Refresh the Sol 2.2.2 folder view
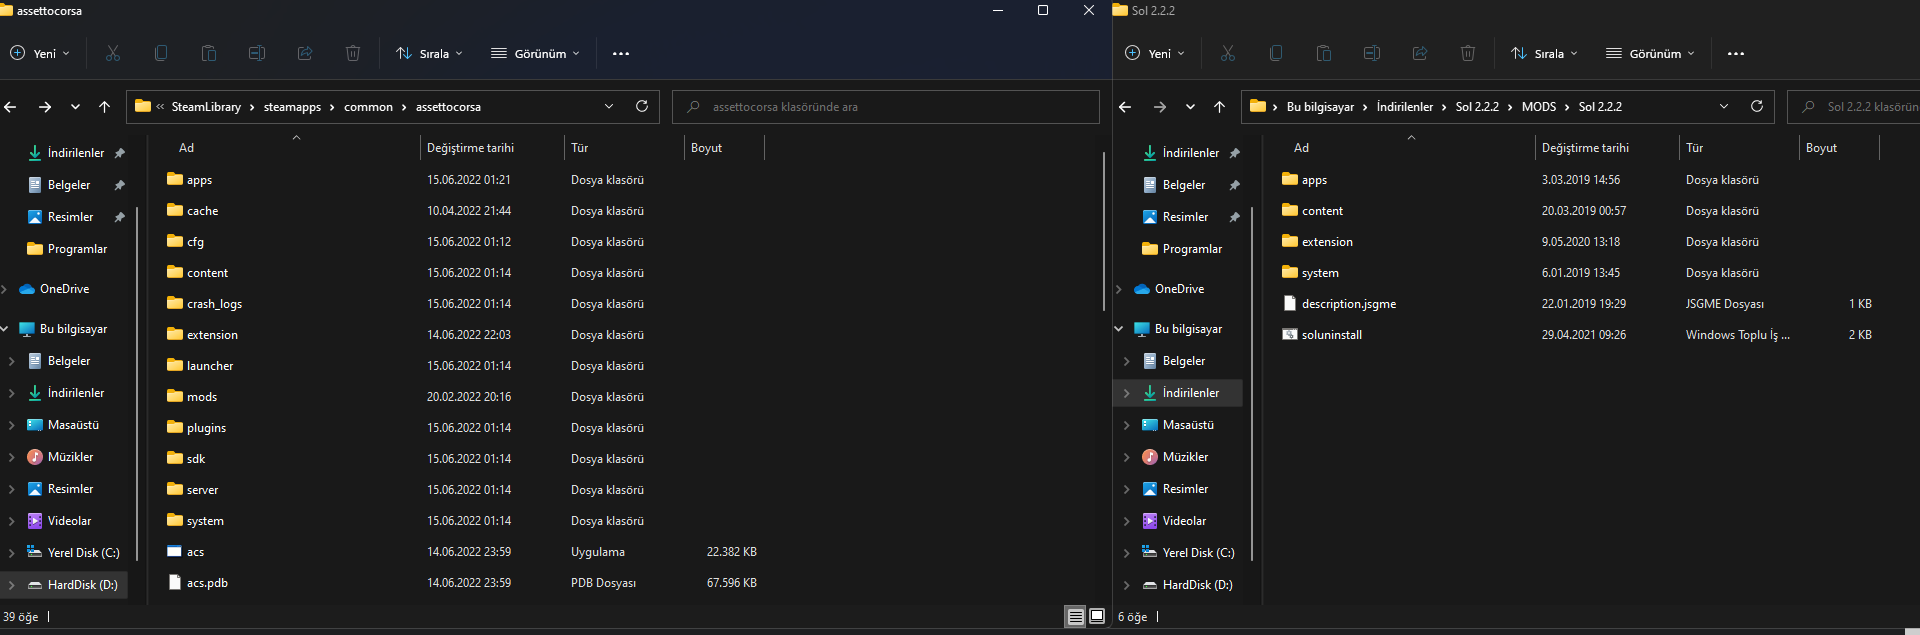Screen dimensions: 1920x635 [x=1757, y=106]
